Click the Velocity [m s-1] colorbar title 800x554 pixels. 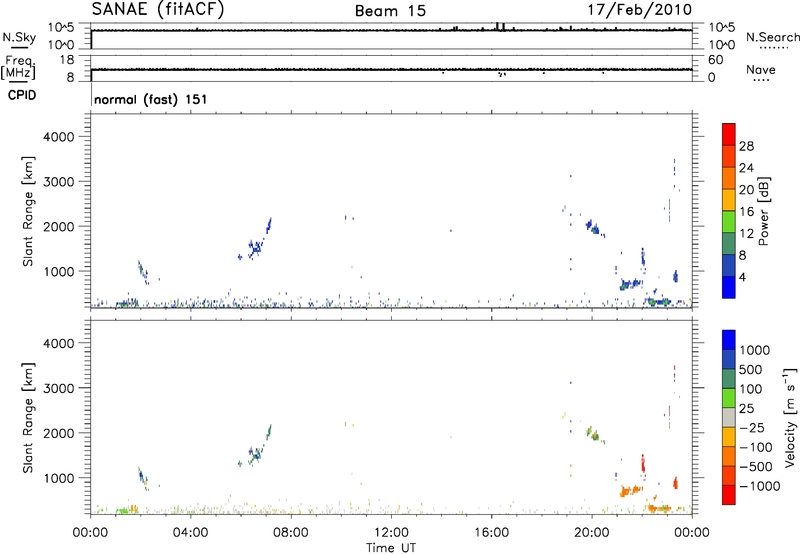790,417
